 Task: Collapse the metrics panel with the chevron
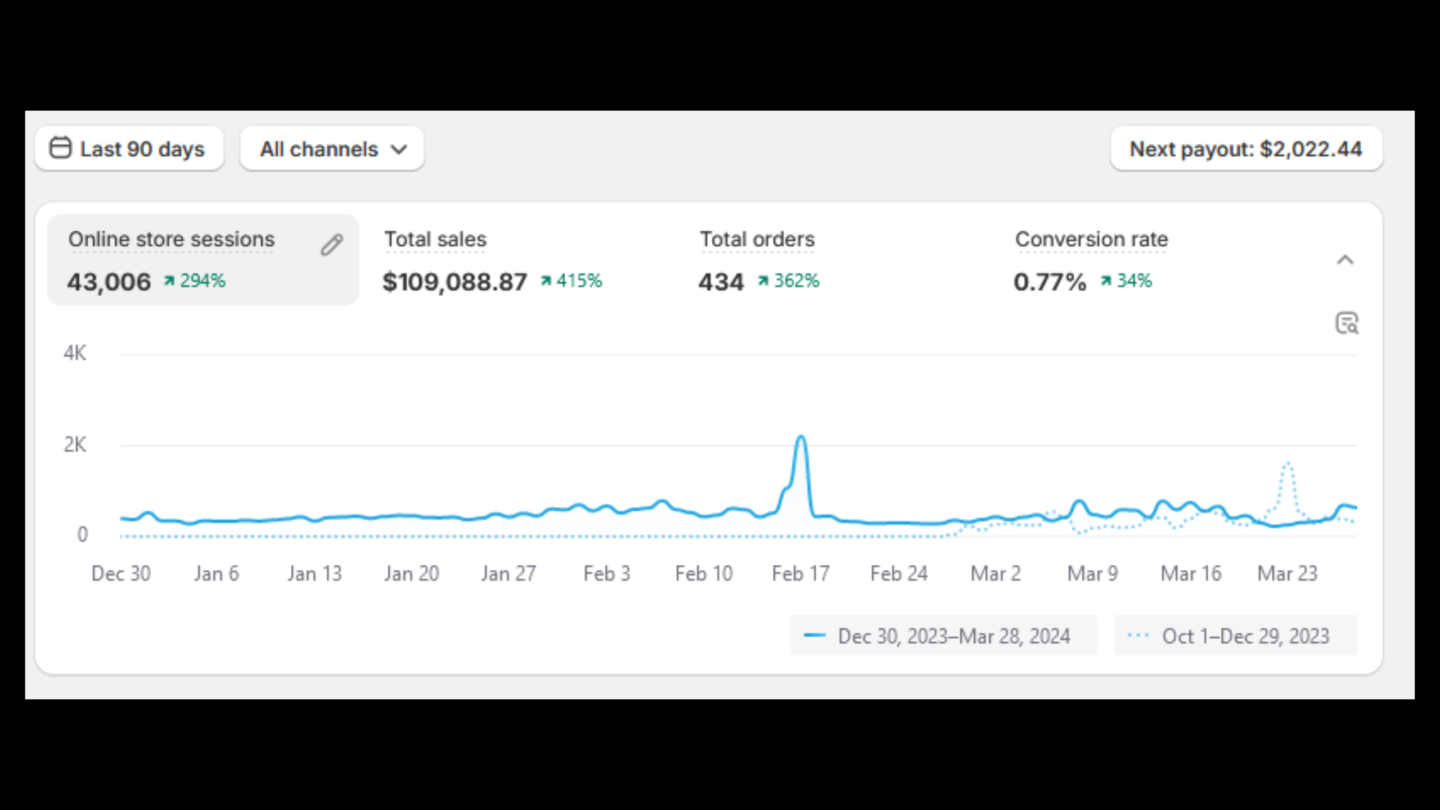point(1345,260)
